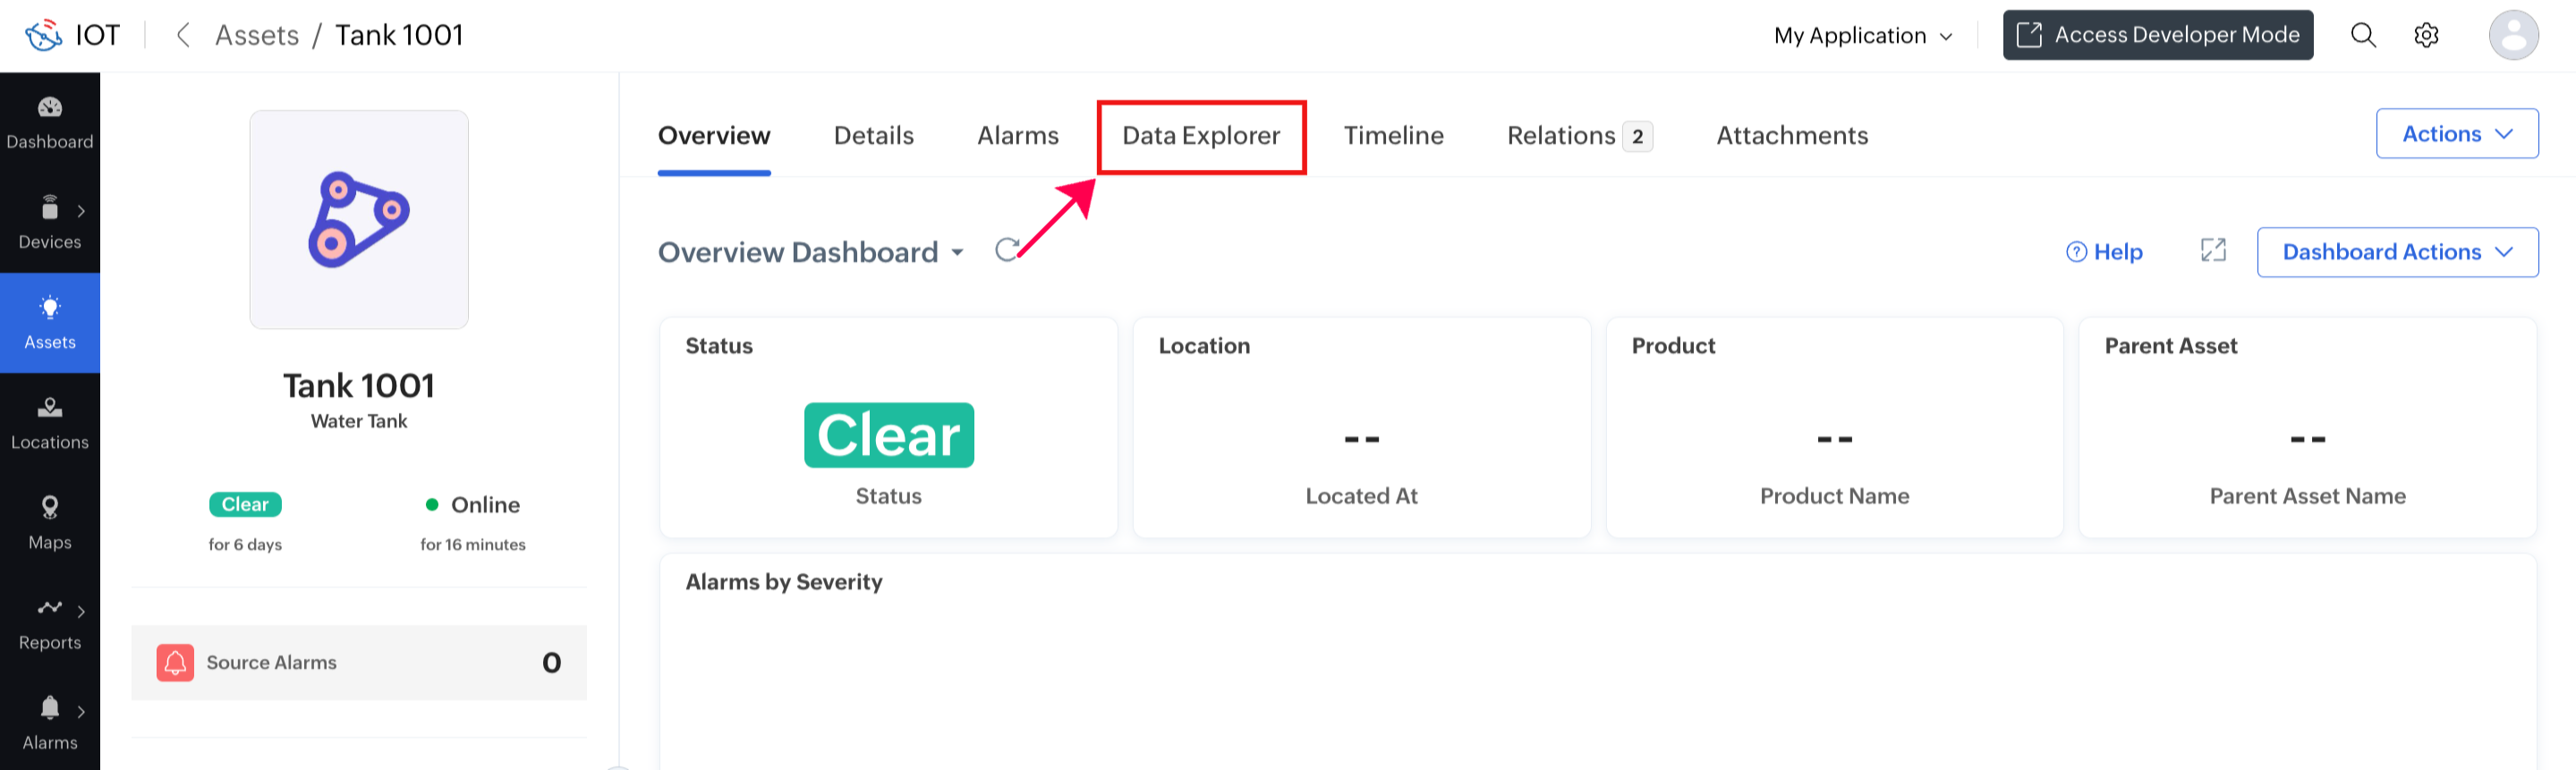Screen dimensions: 2576x770
Task: Switch to the Timeline tab
Action: pos(1393,136)
